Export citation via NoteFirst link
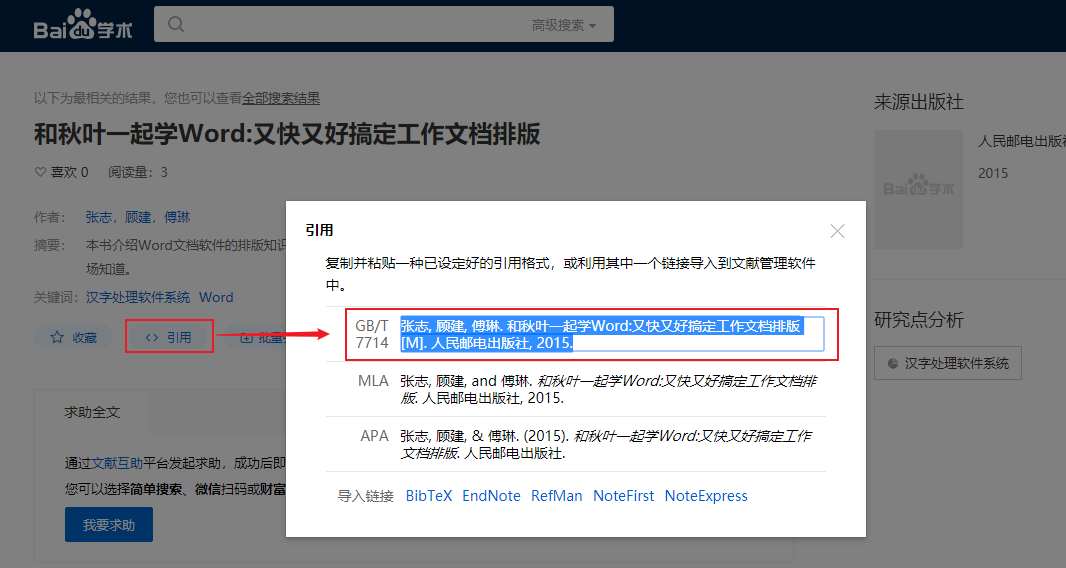Viewport: 1066px width, 568px height. coord(623,496)
